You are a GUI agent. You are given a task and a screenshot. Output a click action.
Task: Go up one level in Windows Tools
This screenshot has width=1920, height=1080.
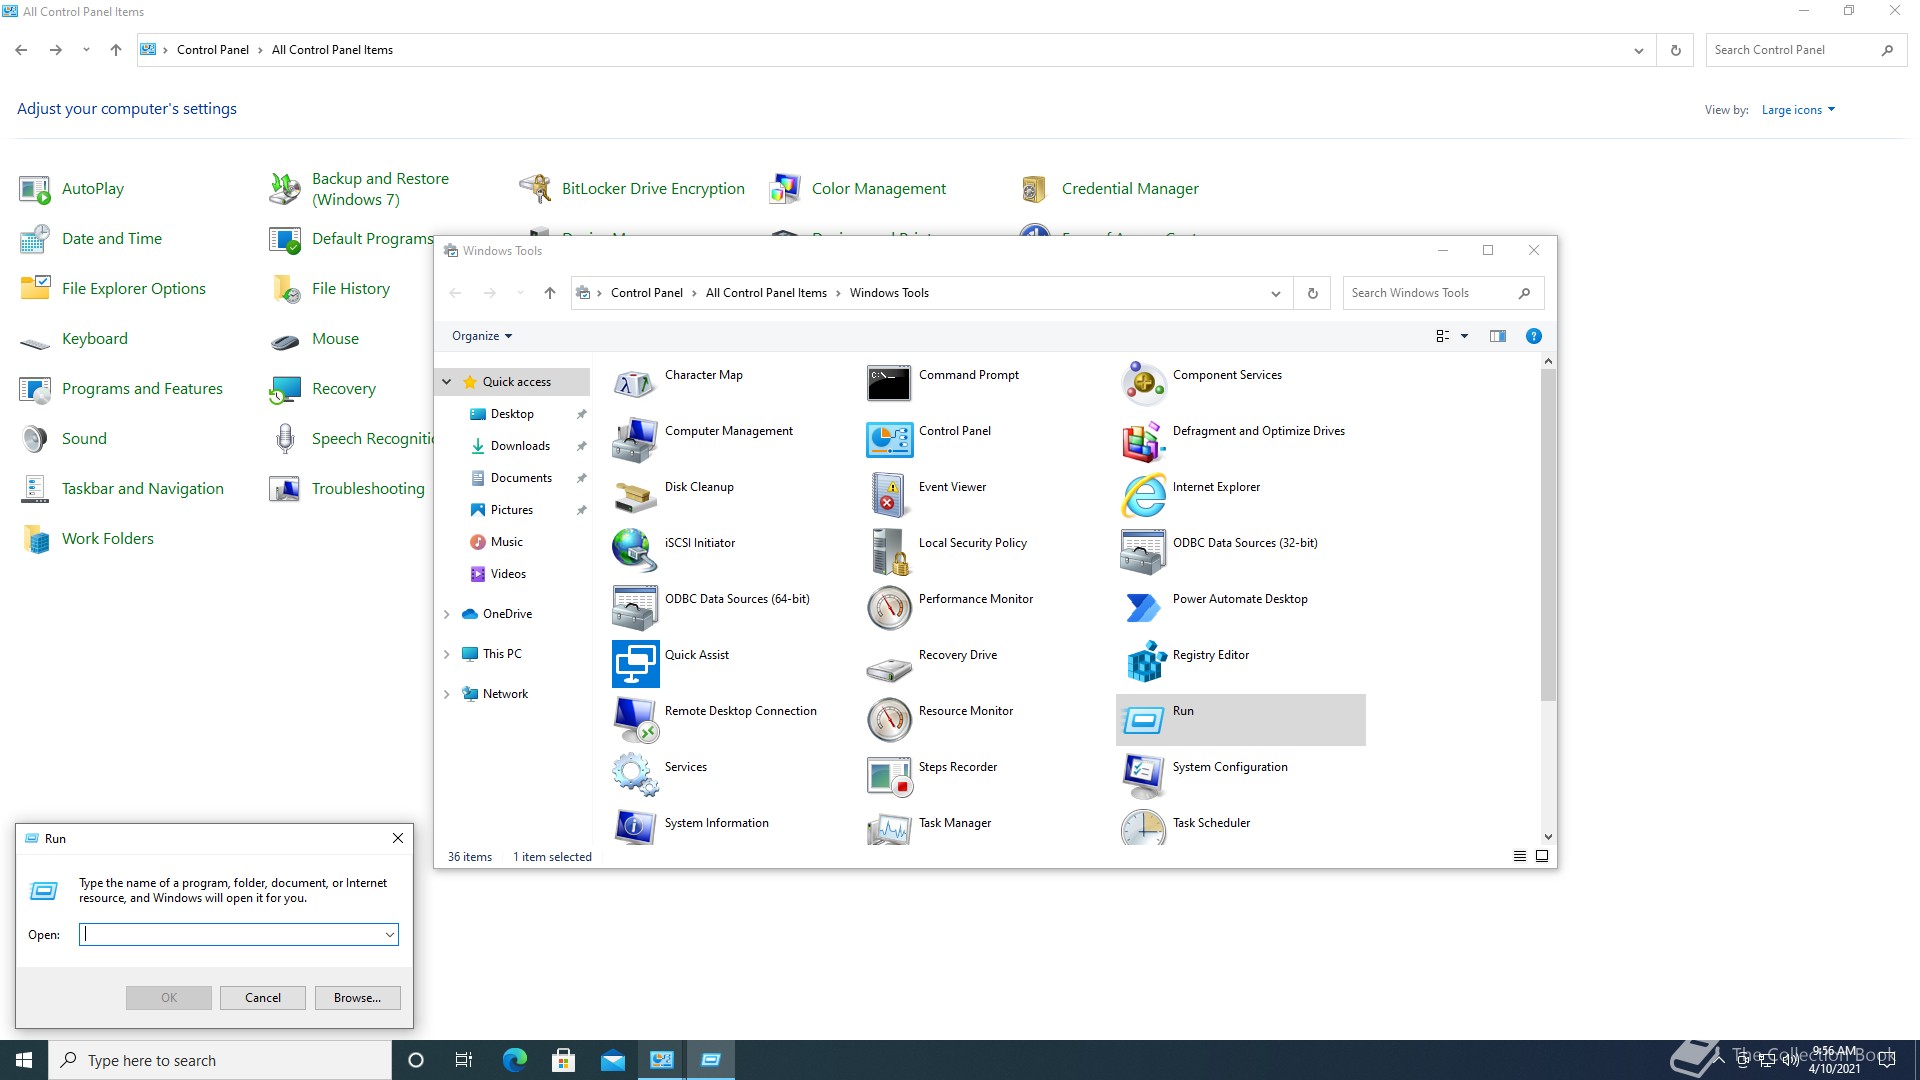(550, 293)
